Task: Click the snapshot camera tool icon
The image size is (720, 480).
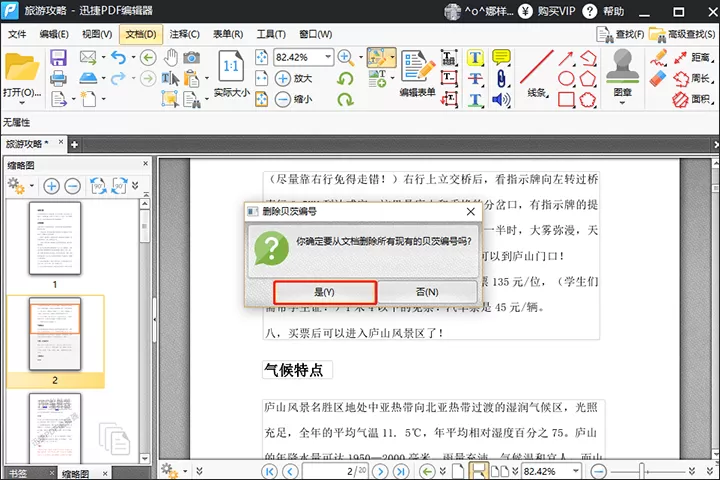Action: pos(191,58)
